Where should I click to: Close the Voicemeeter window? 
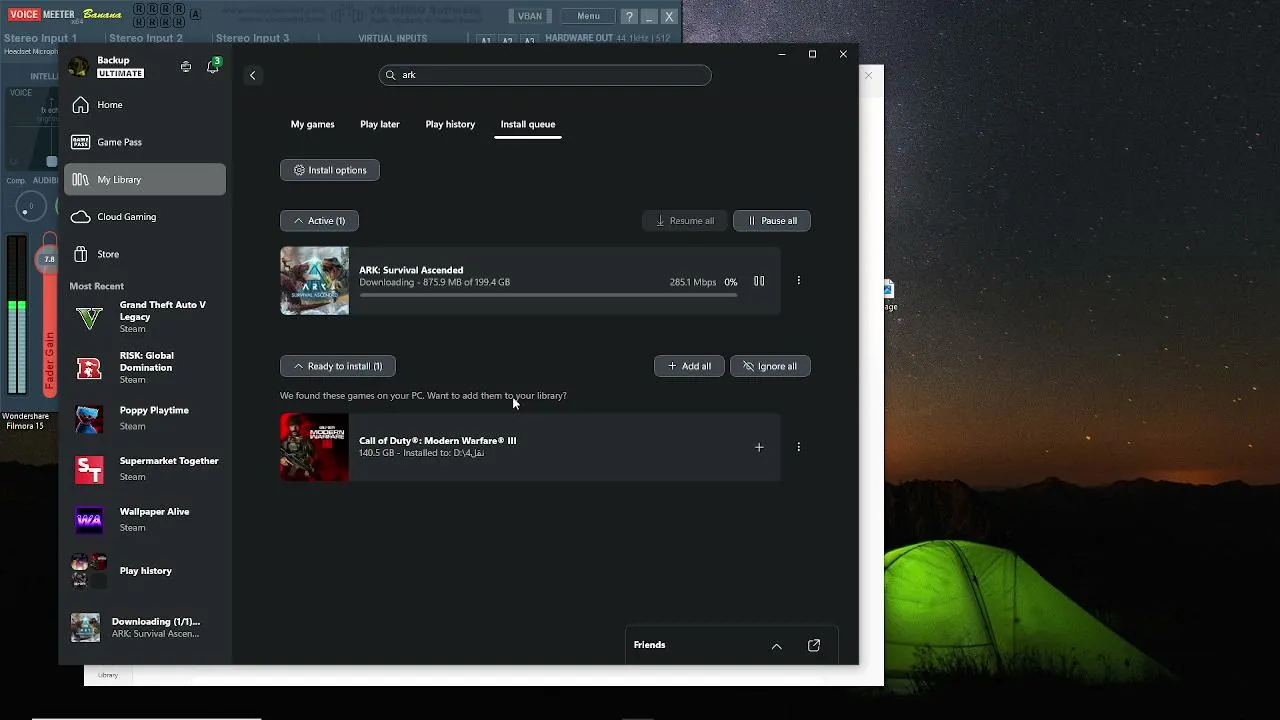pos(669,16)
